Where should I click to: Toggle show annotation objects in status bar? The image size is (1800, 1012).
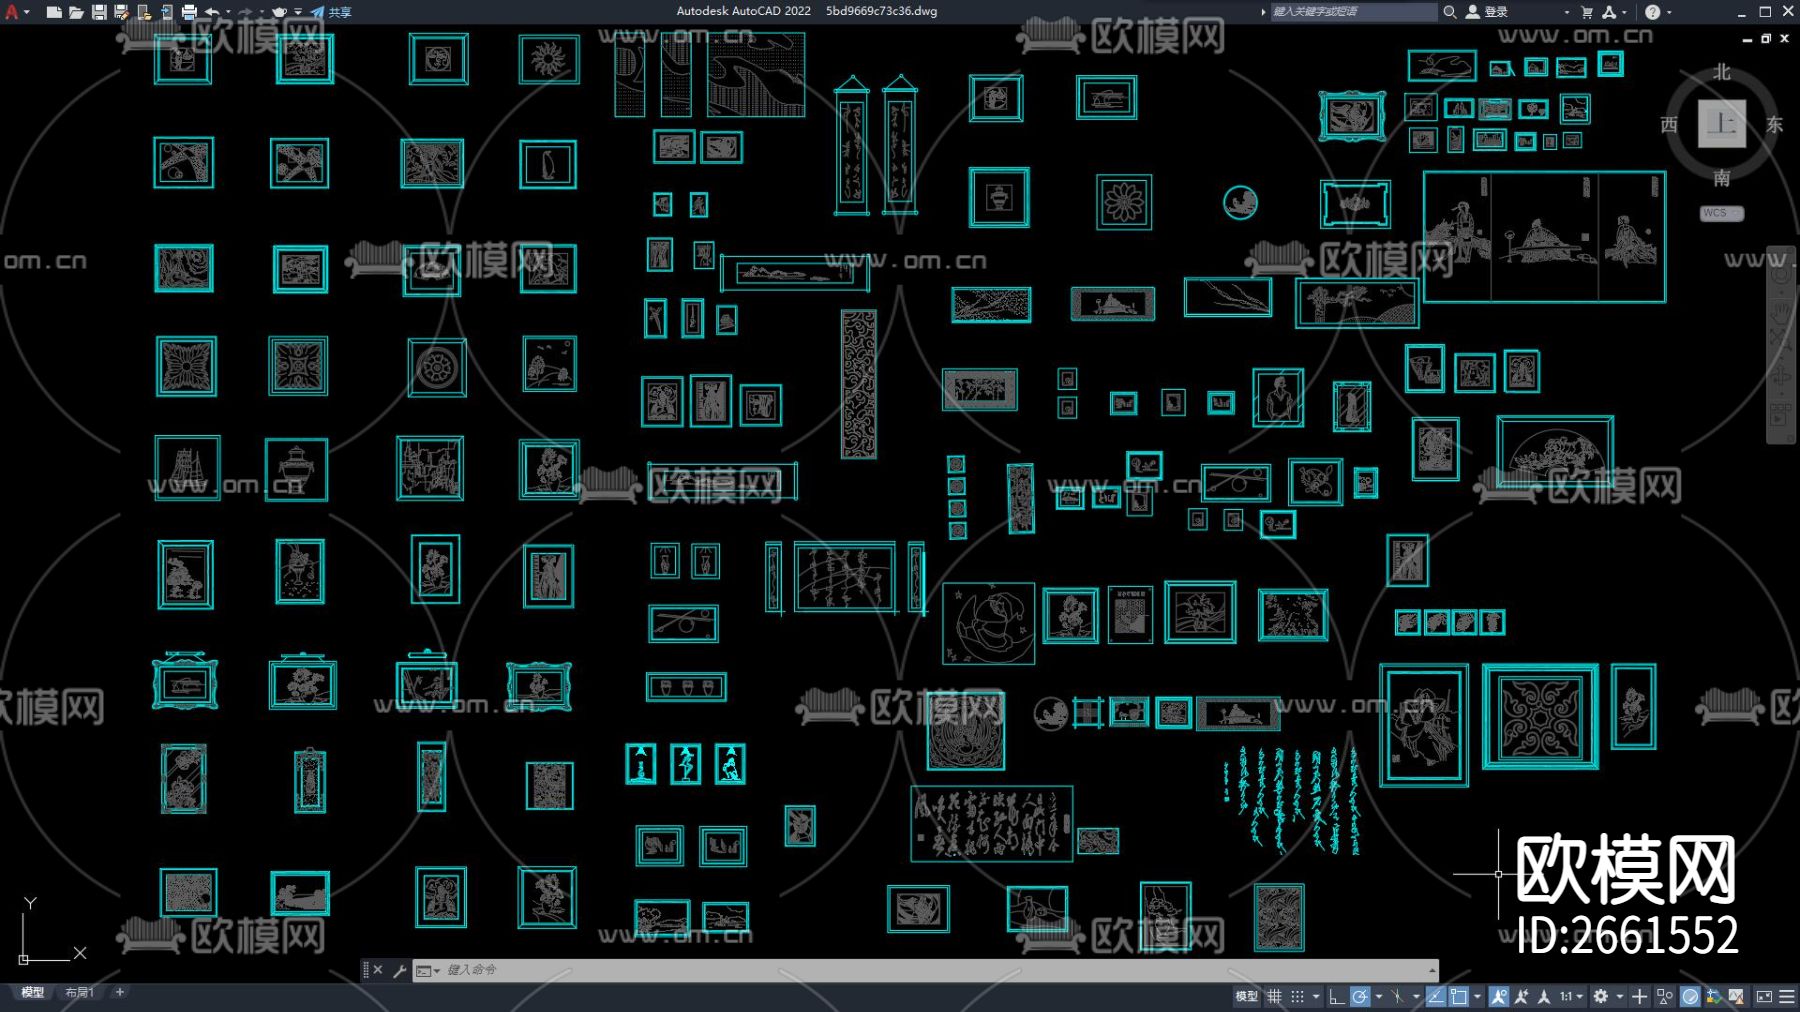pos(1498,996)
